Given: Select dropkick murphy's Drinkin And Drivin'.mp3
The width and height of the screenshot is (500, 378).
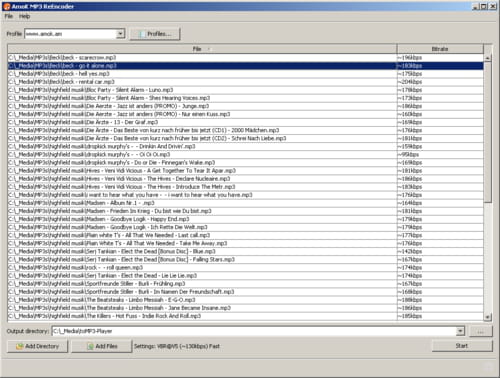Looking at the screenshot, I should [x=245, y=146].
